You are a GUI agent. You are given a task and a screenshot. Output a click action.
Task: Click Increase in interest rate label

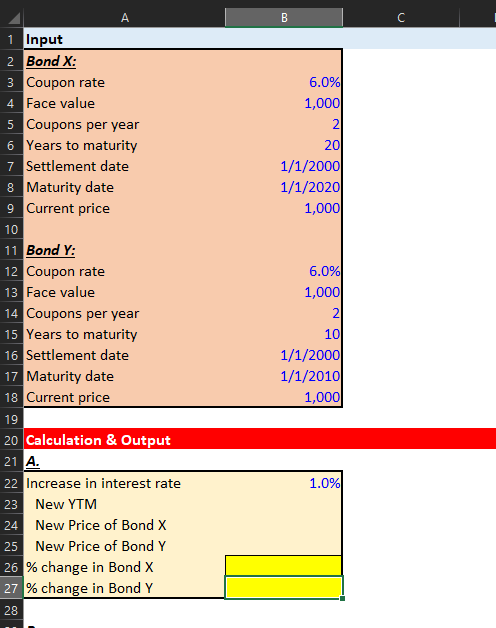click(103, 483)
